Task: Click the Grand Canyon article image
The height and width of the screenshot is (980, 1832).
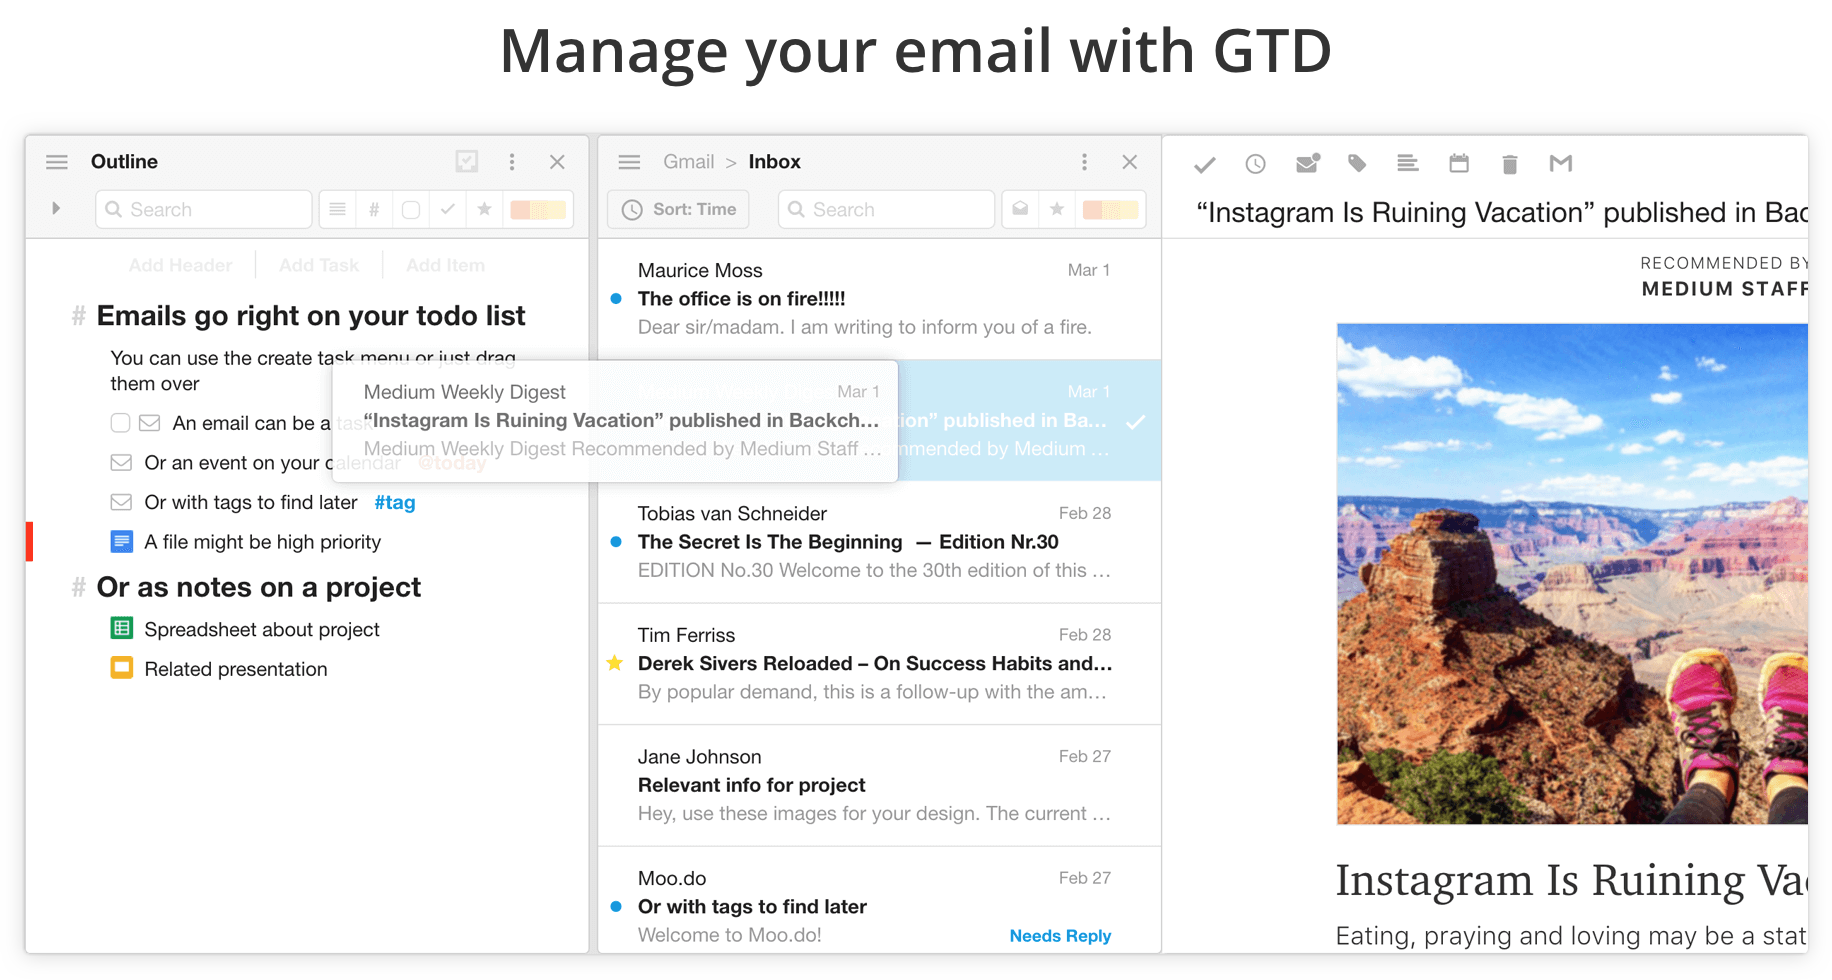Action: pos(1572,573)
